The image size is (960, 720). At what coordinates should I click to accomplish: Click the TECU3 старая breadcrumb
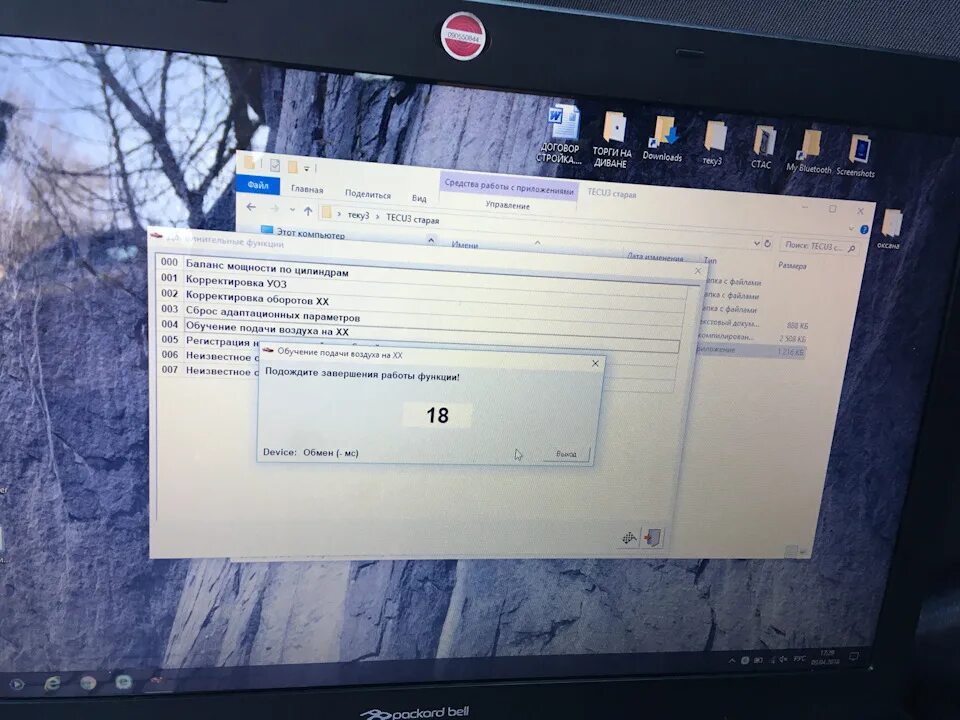[413, 219]
